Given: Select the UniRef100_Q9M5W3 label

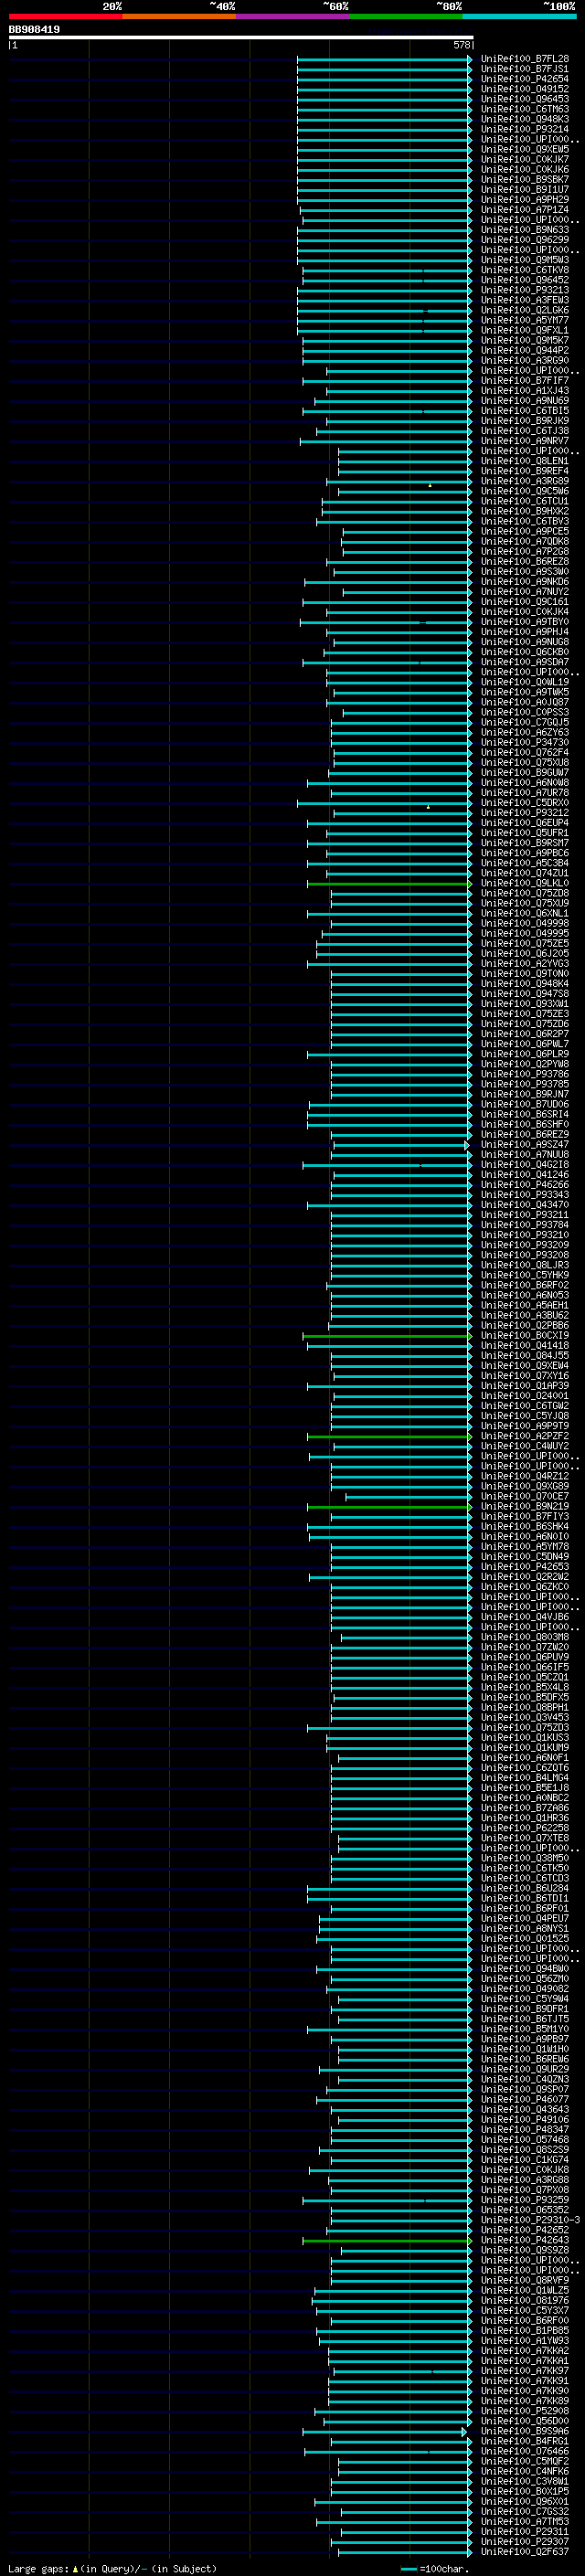Looking at the screenshot, I should click(x=525, y=260).
